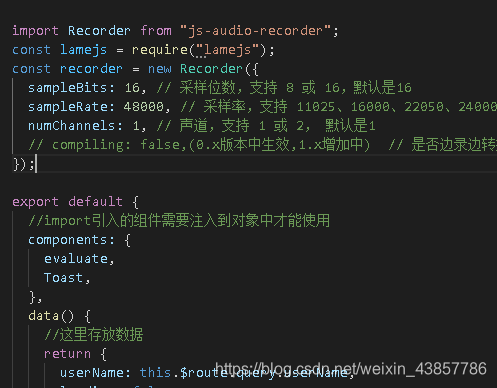
Task: Click the require function call
Action: click(x=160, y=50)
